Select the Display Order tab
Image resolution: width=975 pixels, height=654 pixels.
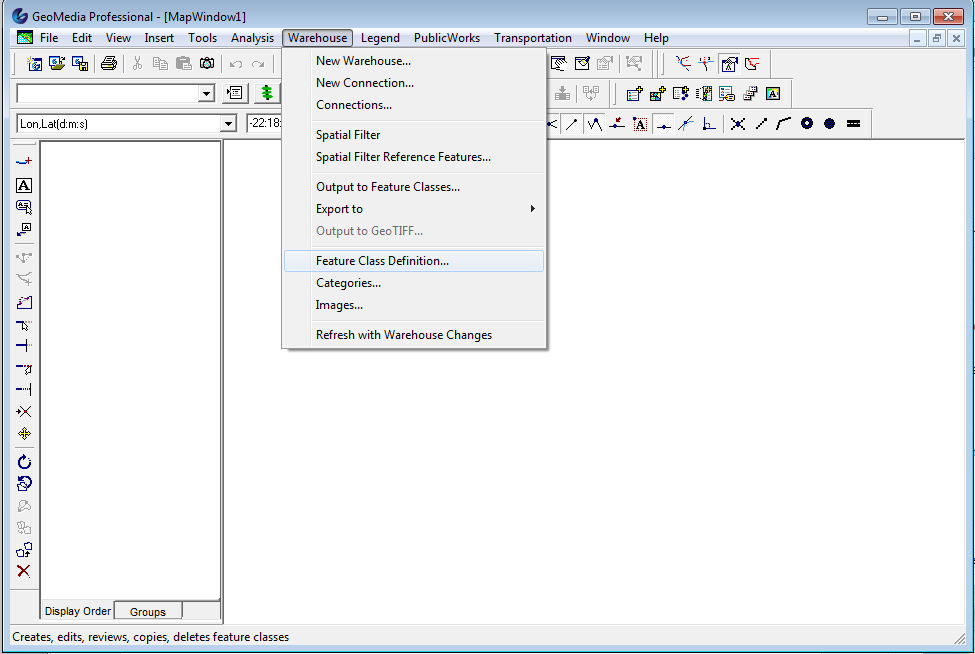click(x=77, y=610)
